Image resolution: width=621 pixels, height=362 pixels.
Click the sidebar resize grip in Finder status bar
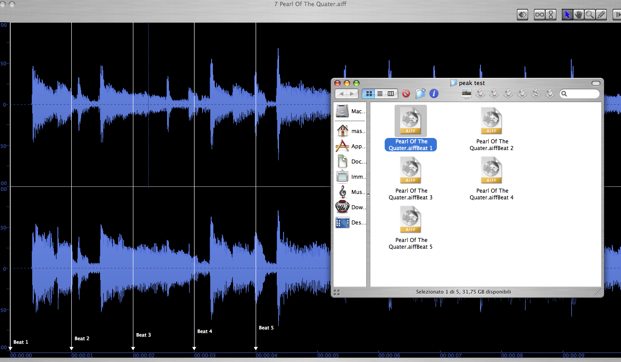click(x=337, y=292)
